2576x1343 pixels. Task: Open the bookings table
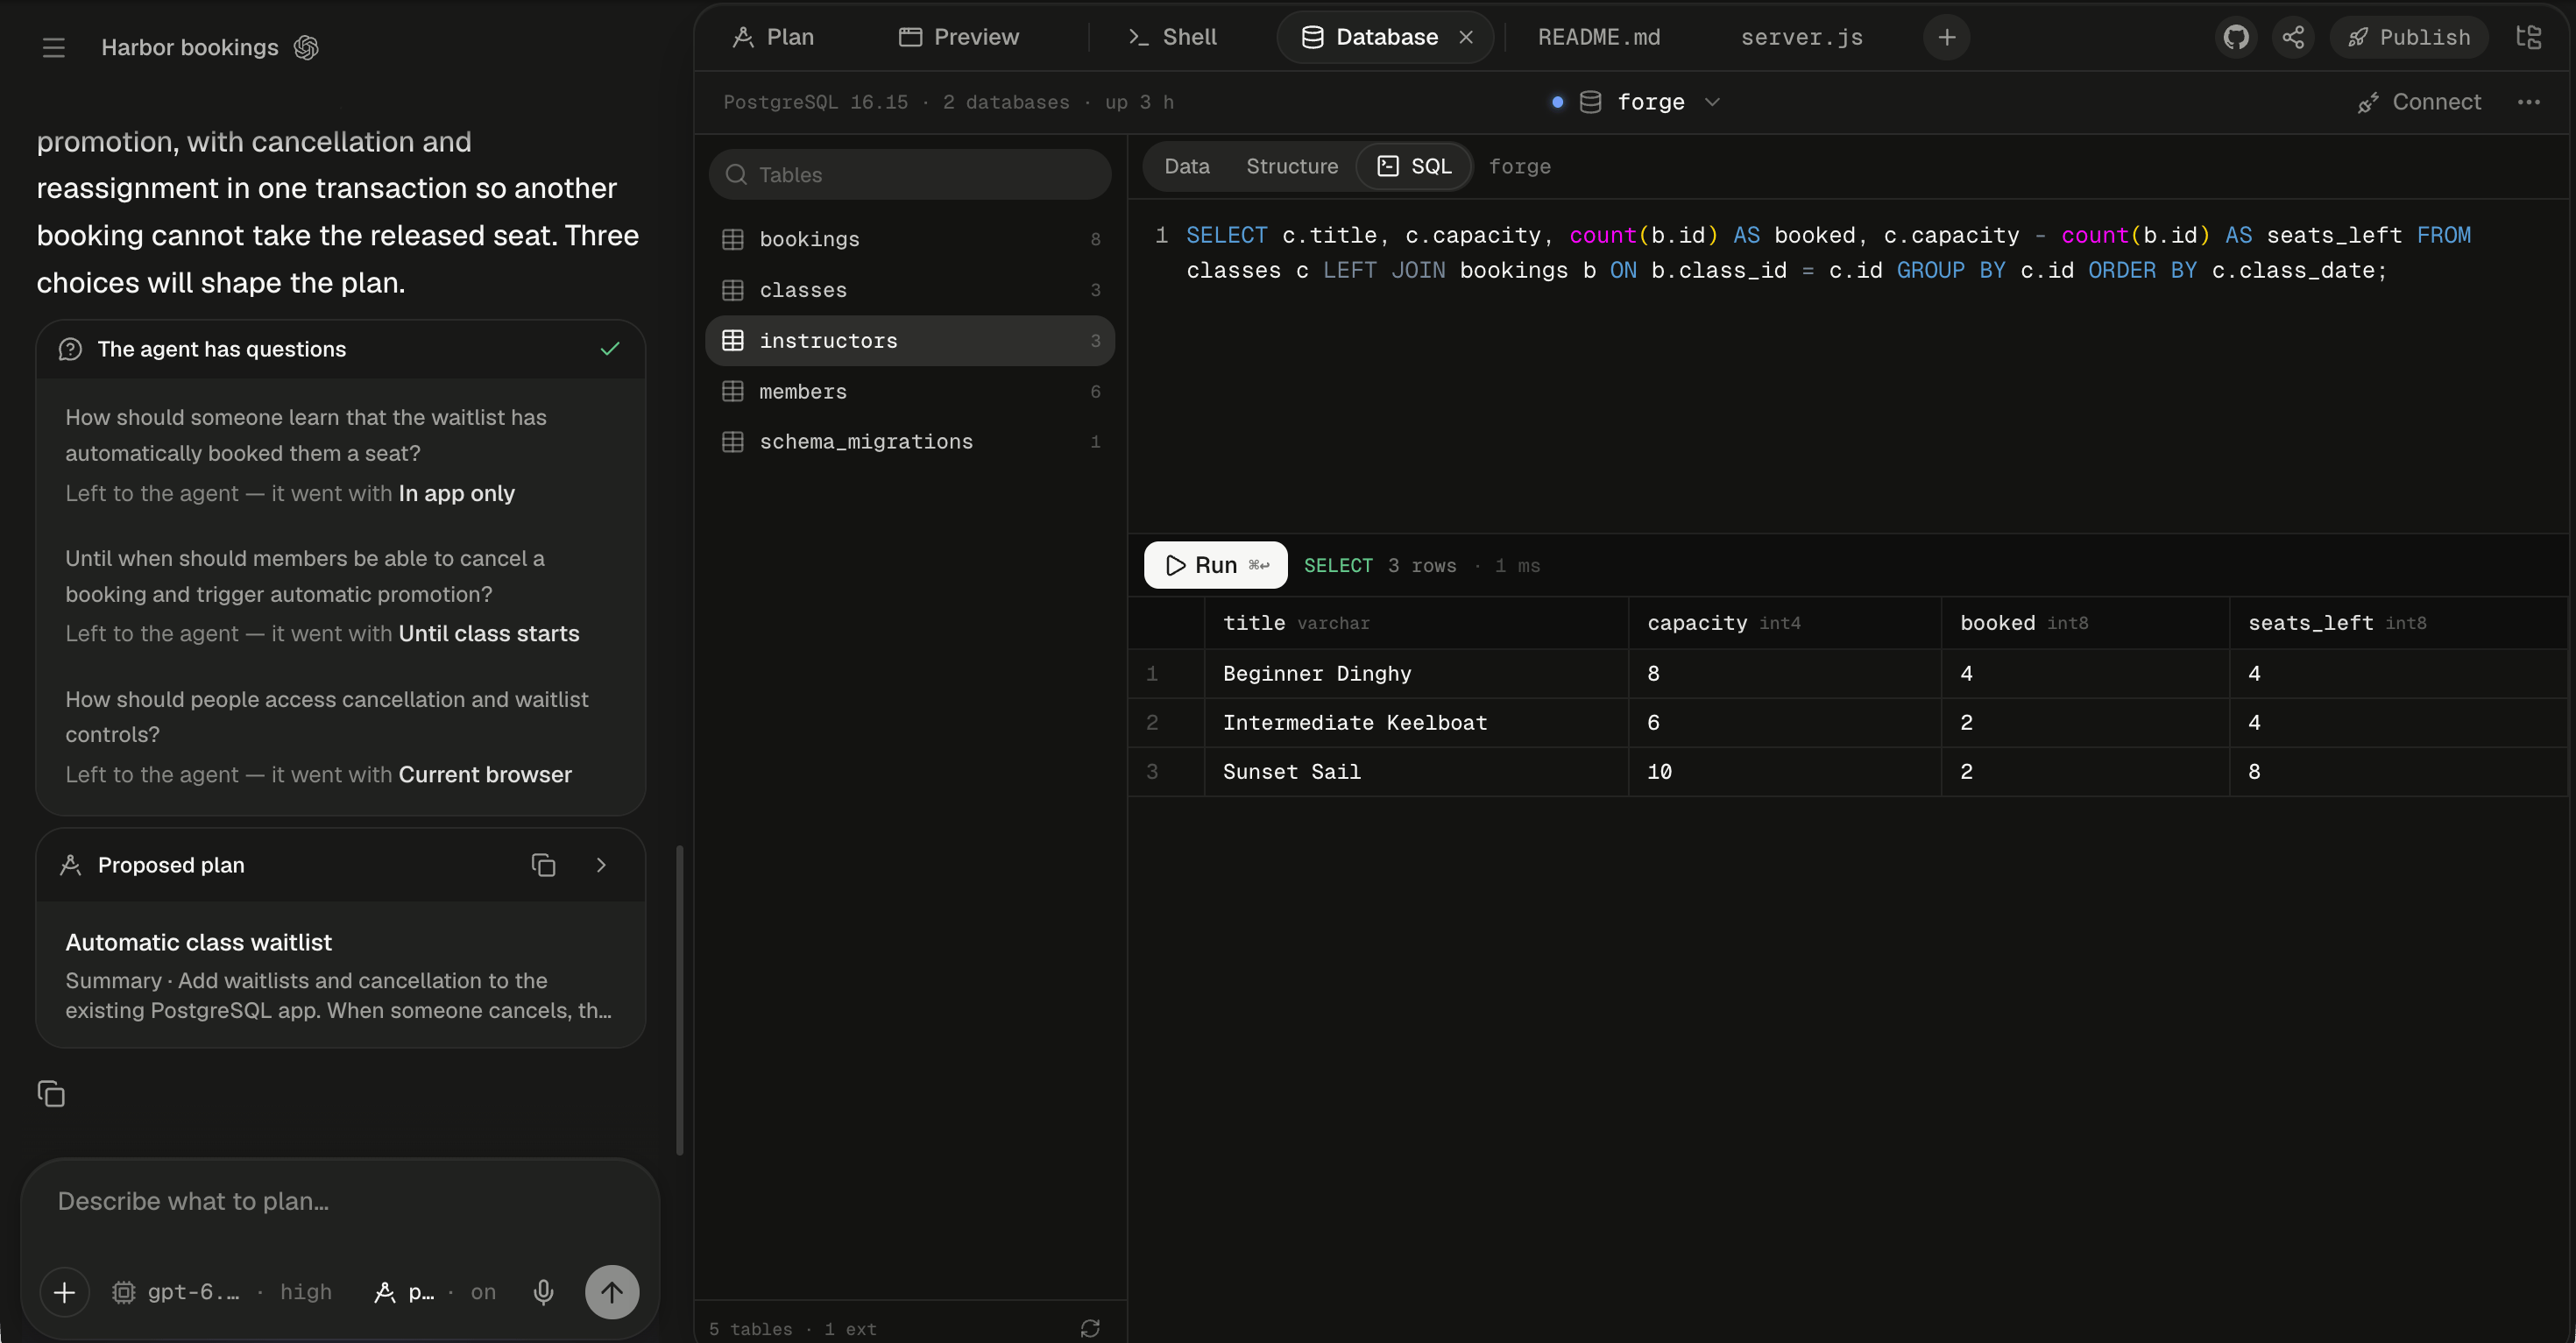(910, 239)
